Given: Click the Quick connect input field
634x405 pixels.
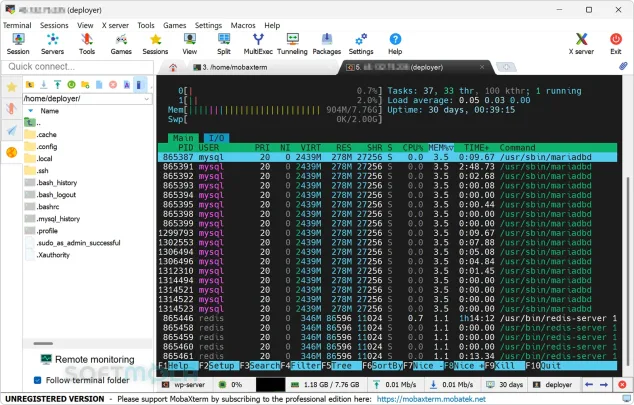Looking at the screenshot, I should 78,67.
